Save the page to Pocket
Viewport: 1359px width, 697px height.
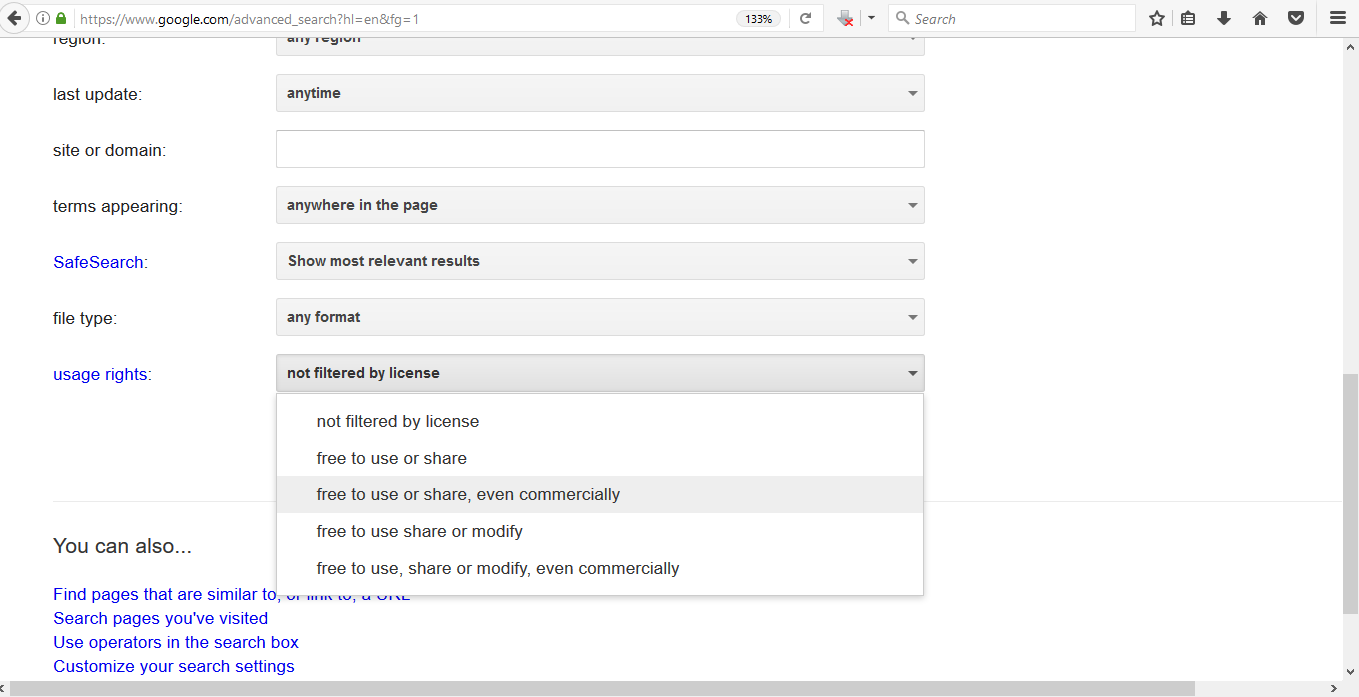click(x=1296, y=18)
